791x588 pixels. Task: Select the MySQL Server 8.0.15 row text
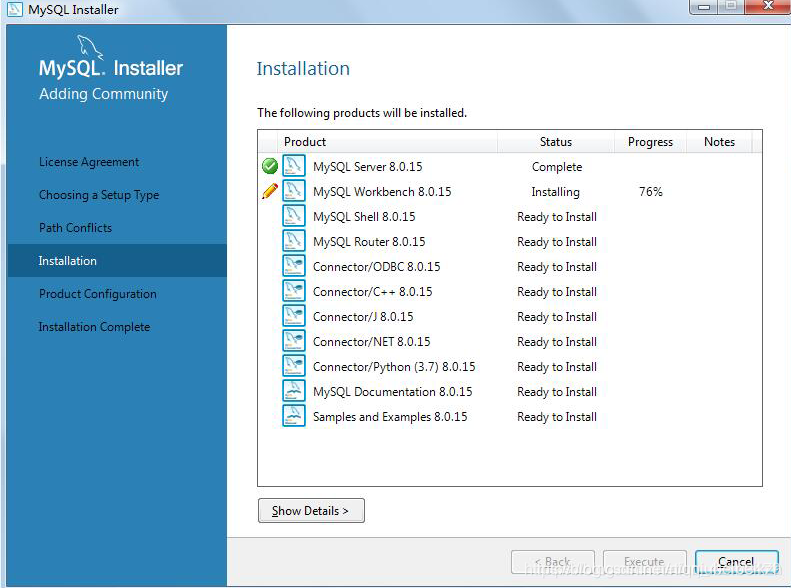(x=368, y=166)
